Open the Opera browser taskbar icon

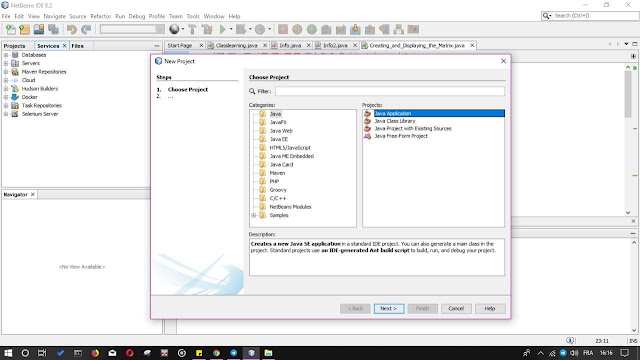click(x=130, y=353)
